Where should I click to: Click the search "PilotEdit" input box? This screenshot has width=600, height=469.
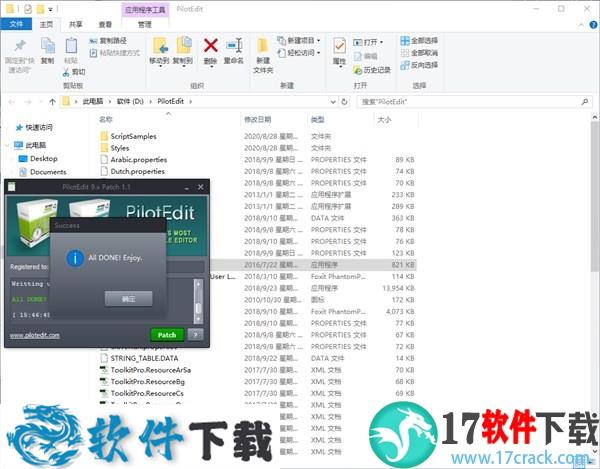pos(425,101)
